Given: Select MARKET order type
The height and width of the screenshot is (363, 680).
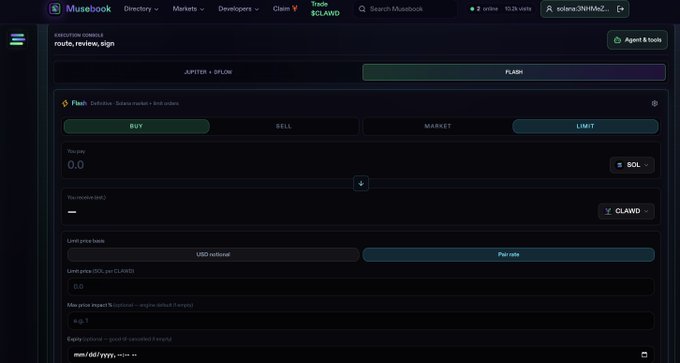Looking at the screenshot, I should pyautogui.click(x=438, y=126).
